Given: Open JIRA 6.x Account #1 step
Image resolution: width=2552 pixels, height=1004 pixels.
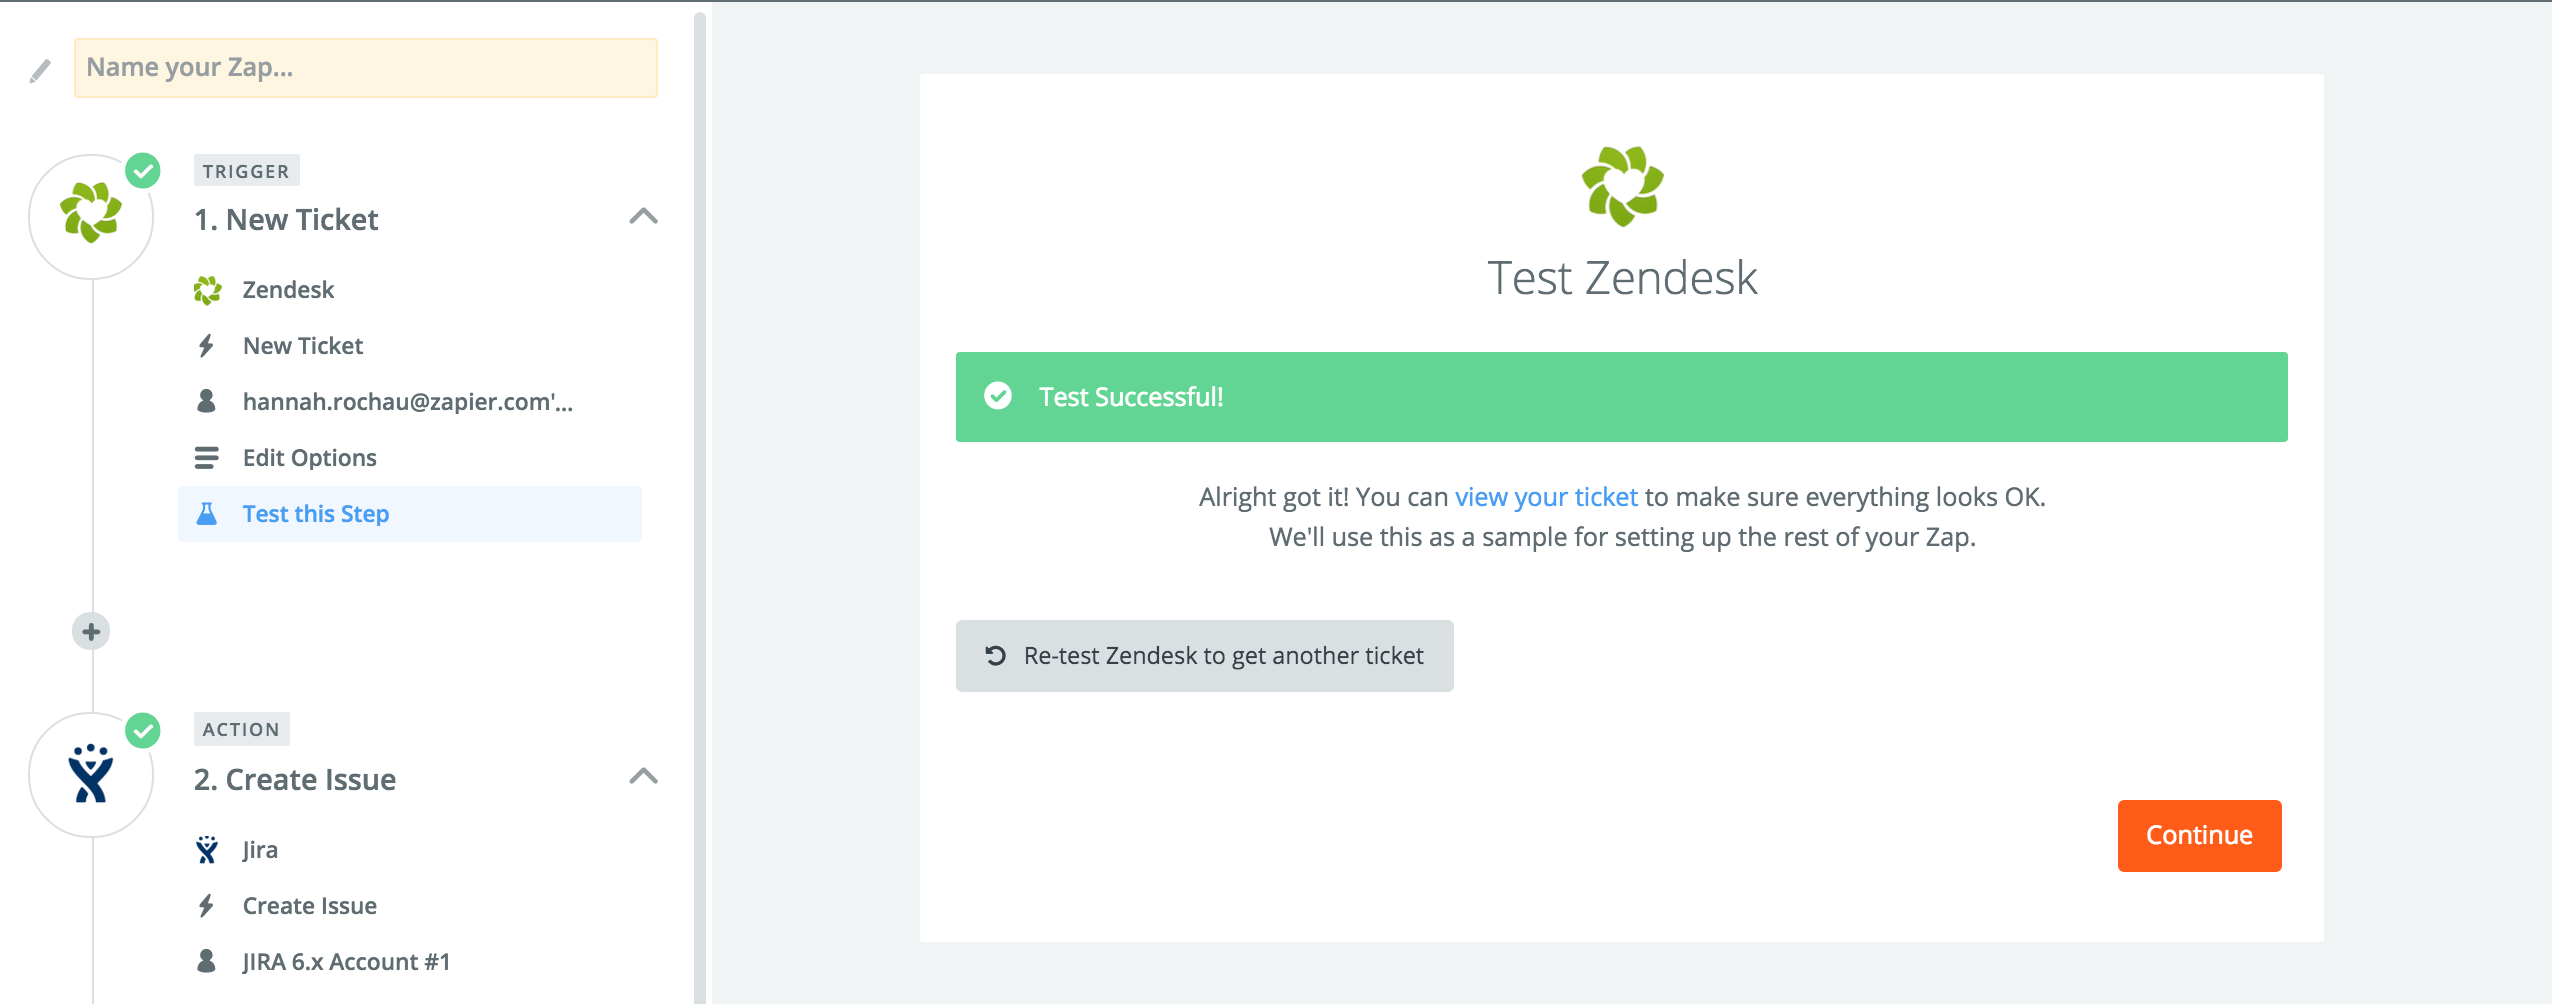Looking at the screenshot, I should 347,962.
